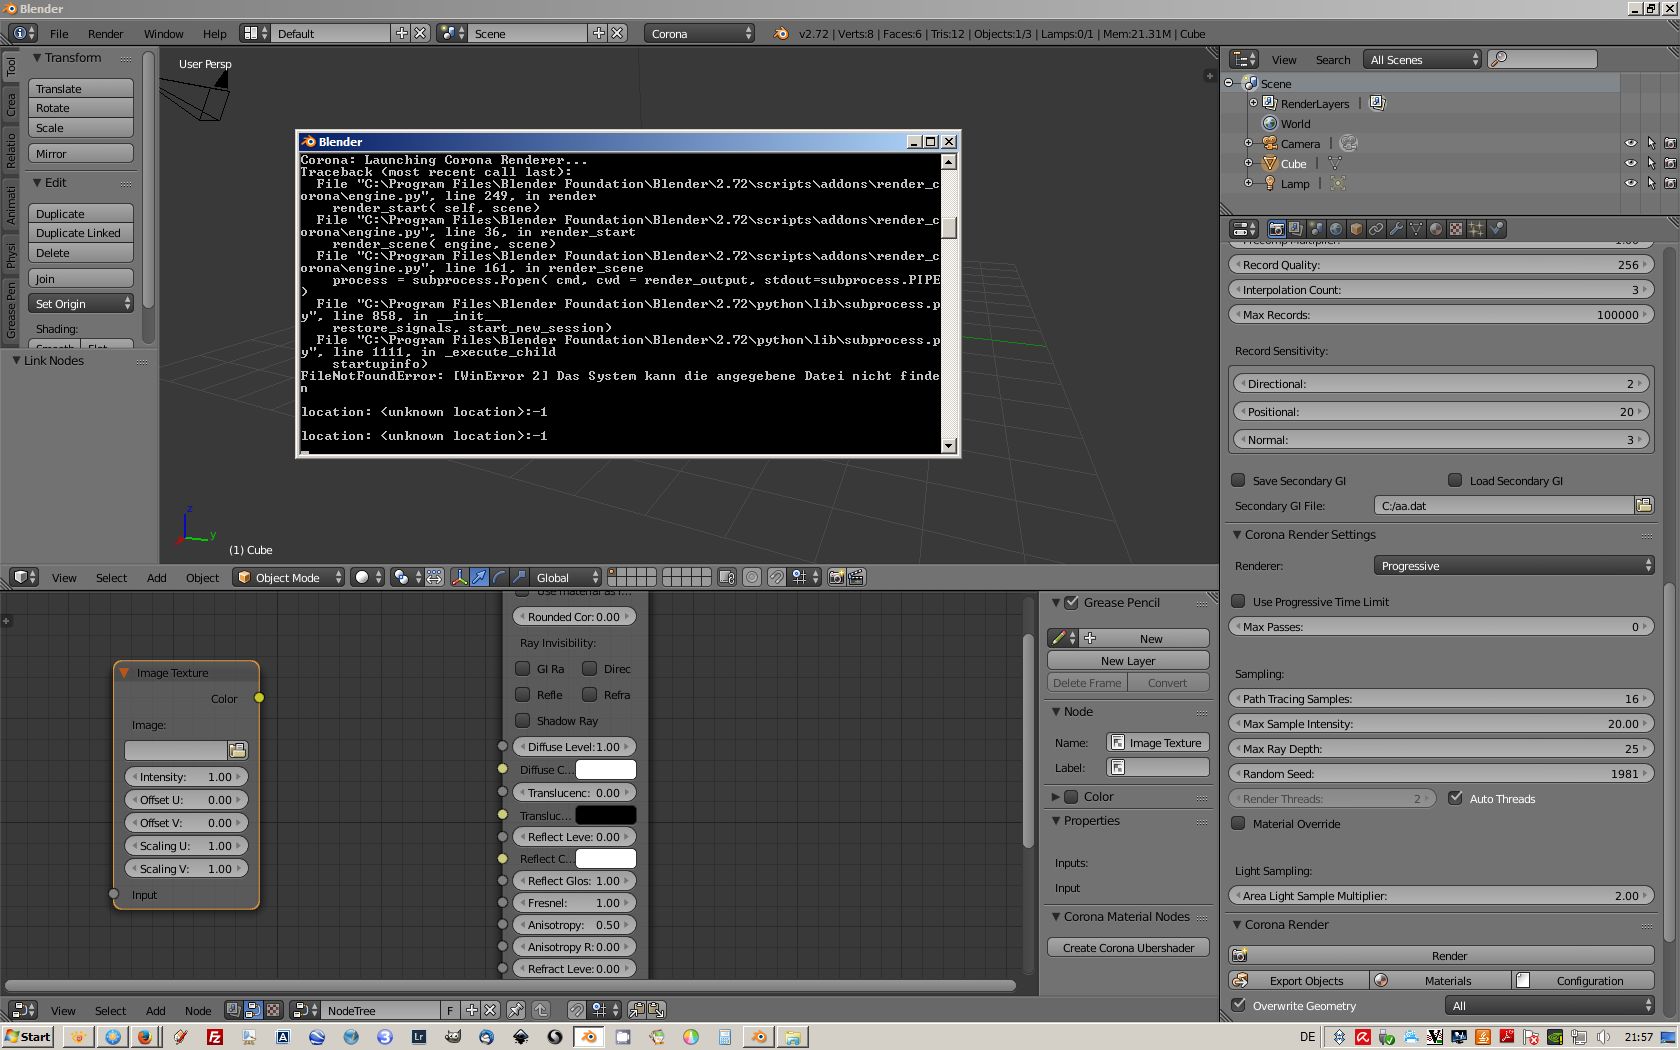Image resolution: width=1680 pixels, height=1050 pixels.
Task: Open Firefox from the taskbar
Action: [145, 1037]
